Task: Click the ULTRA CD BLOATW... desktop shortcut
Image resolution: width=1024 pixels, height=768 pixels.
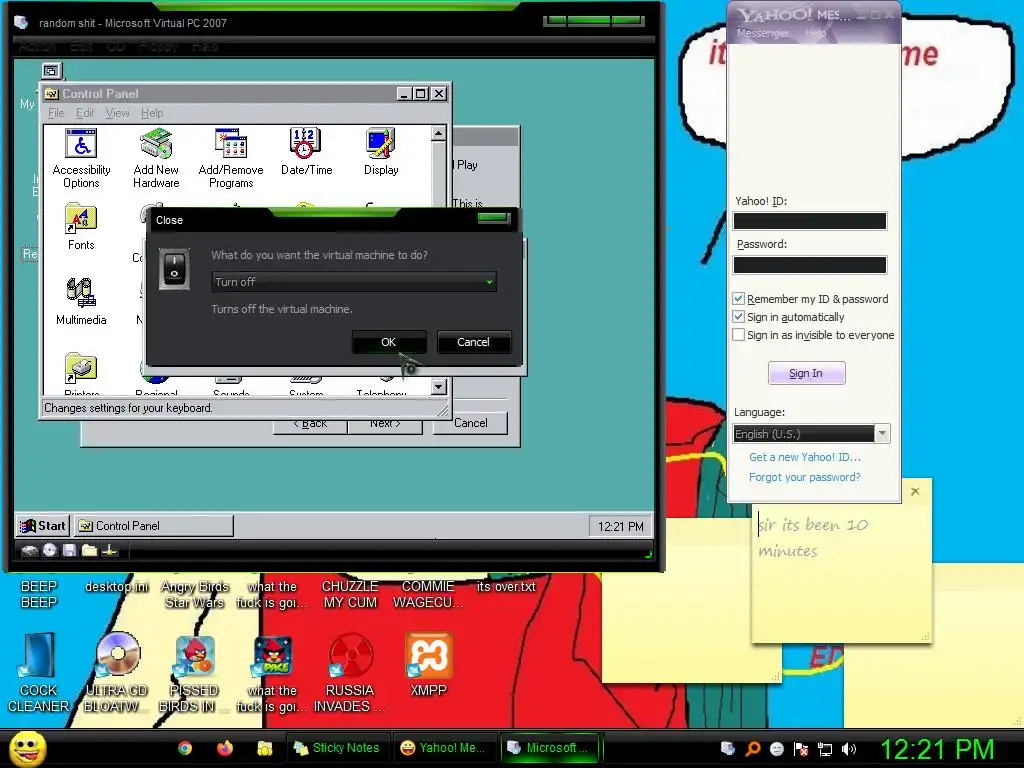Action: 117,673
